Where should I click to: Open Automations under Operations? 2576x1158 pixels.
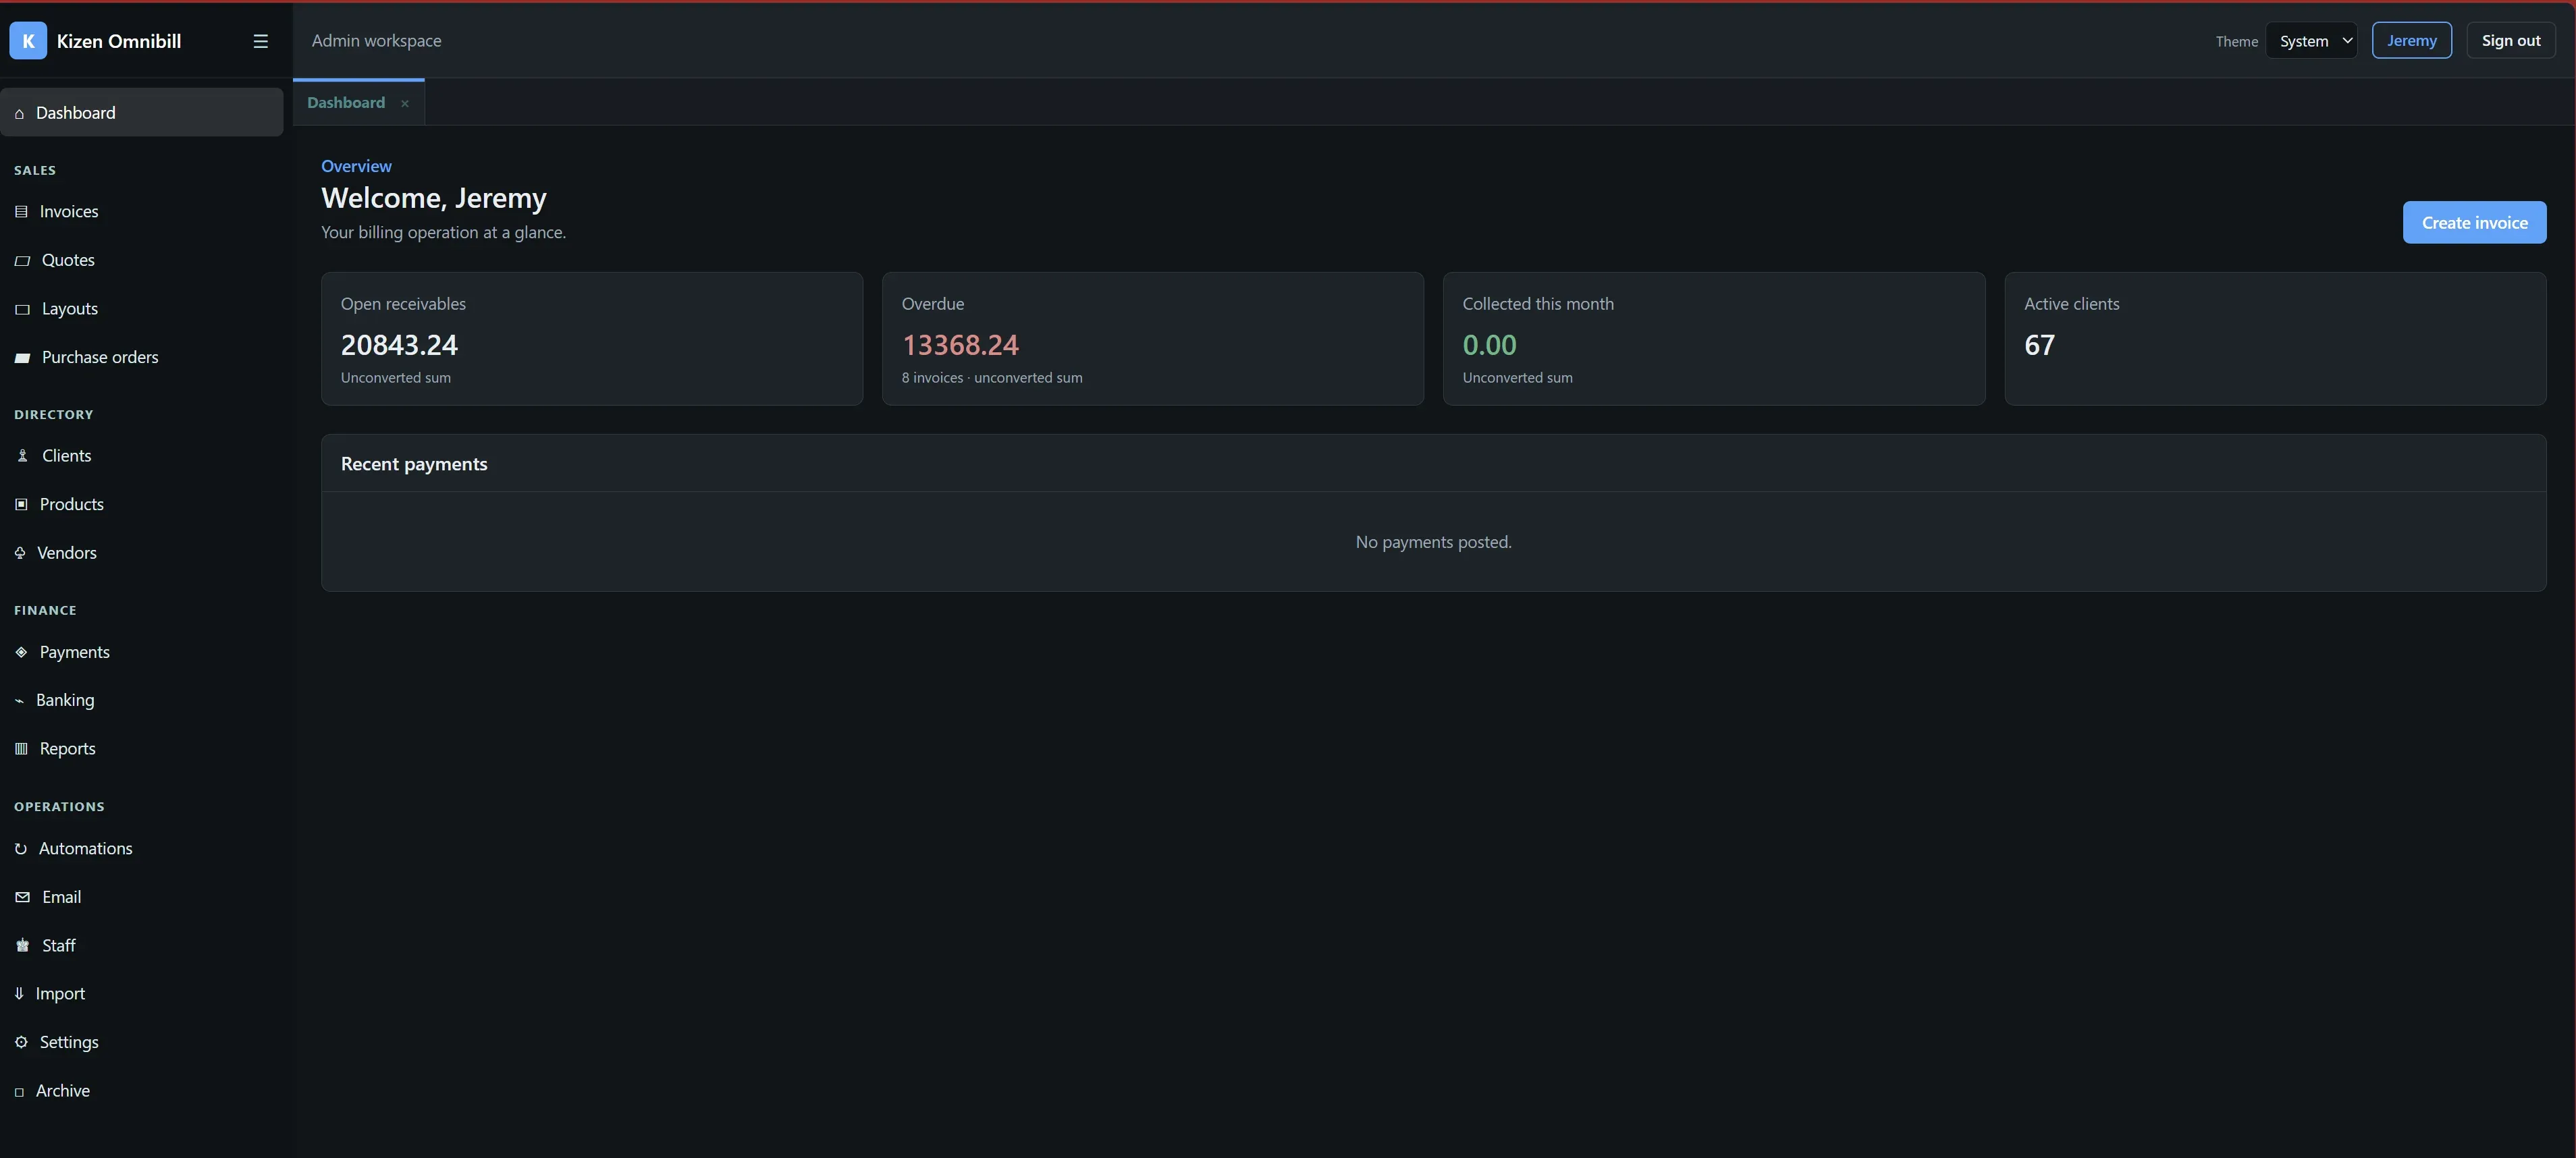point(142,849)
